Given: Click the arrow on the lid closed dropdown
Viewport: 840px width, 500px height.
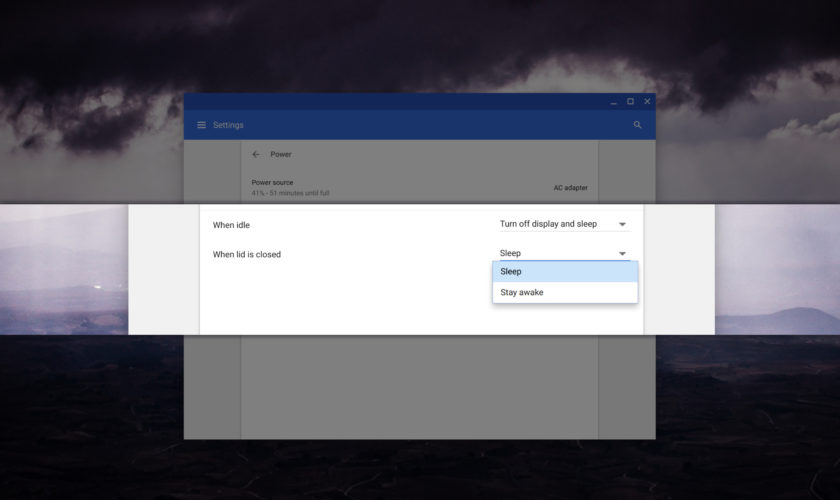Looking at the screenshot, I should point(622,254).
